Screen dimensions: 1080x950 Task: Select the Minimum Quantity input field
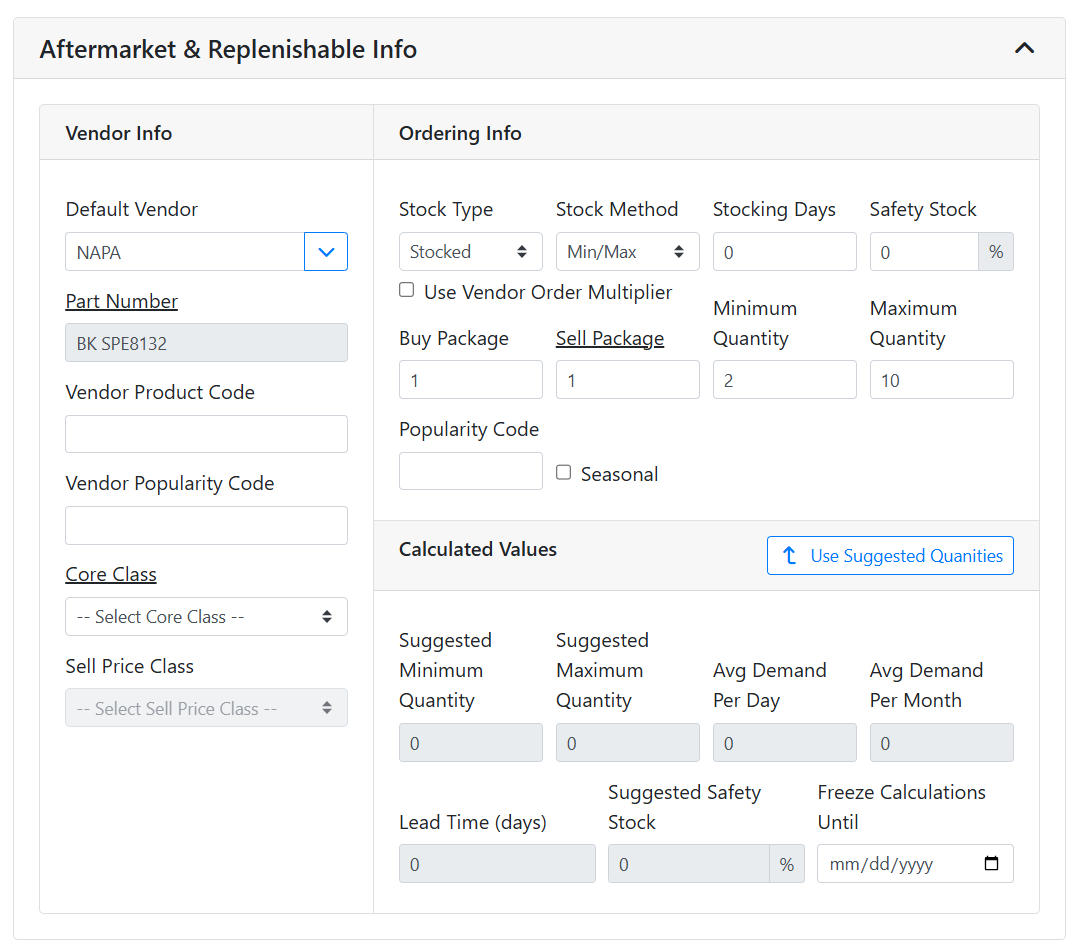pyautogui.click(x=784, y=380)
